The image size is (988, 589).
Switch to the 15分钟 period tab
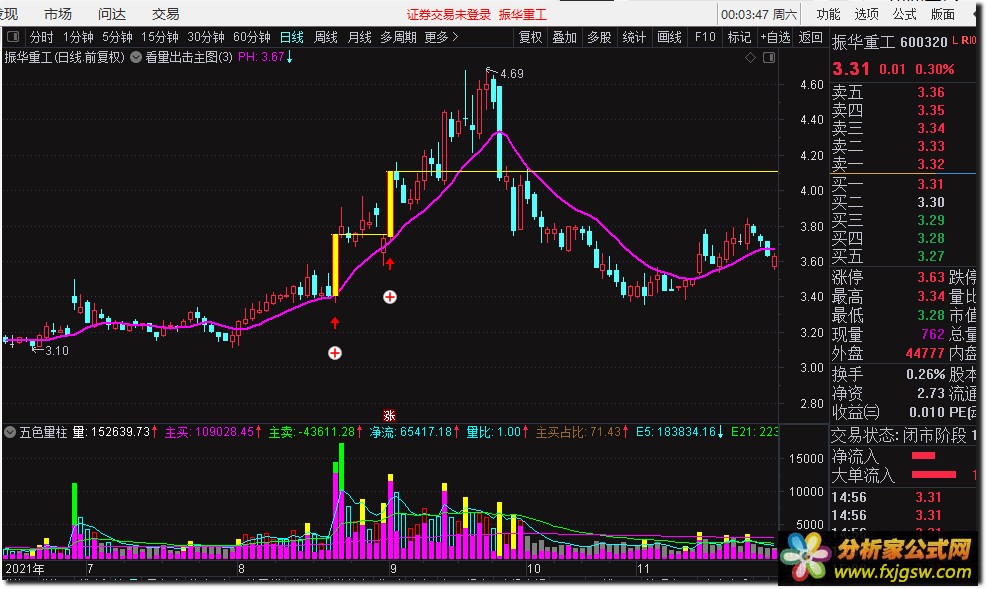160,37
